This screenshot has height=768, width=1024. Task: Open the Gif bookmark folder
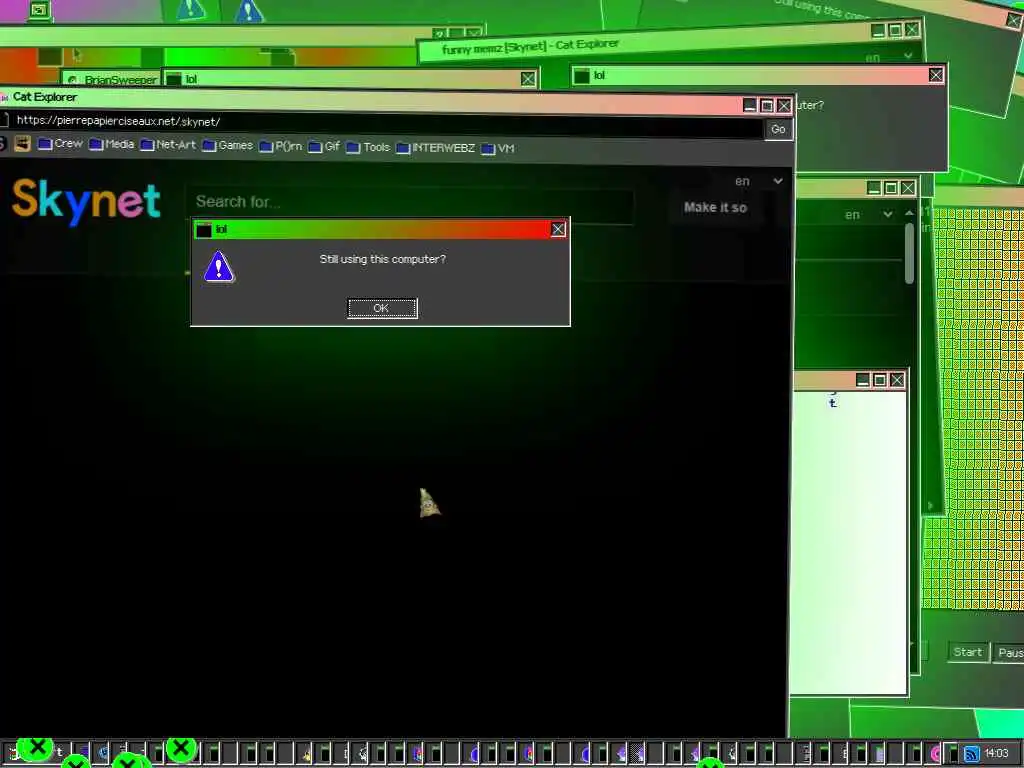[x=324, y=146]
